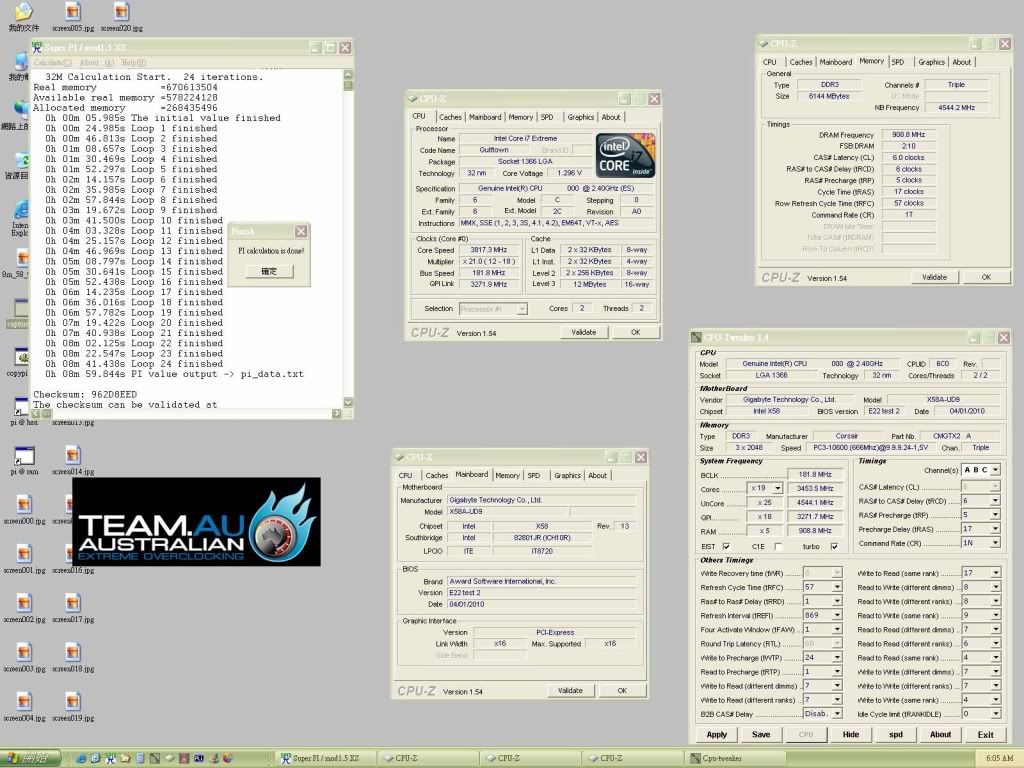Screen dimensions: 1024x768
Task: Toggle the EIST checkbox in CPU-Tweaker
Action: coord(726,547)
